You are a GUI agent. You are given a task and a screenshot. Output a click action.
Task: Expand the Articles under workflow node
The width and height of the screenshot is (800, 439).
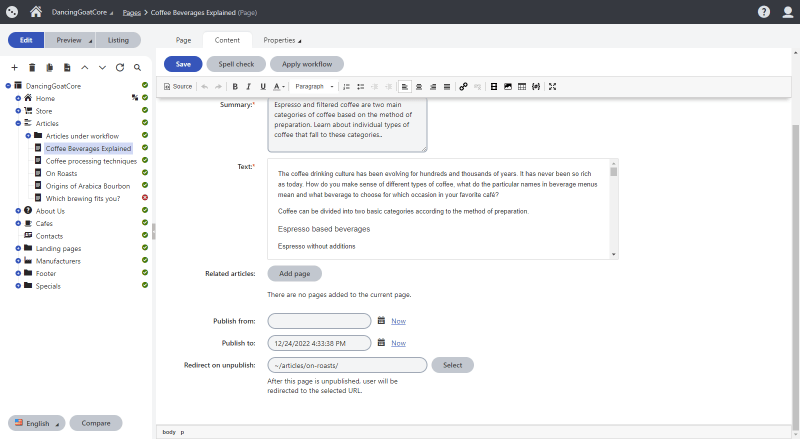click(29, 136)
